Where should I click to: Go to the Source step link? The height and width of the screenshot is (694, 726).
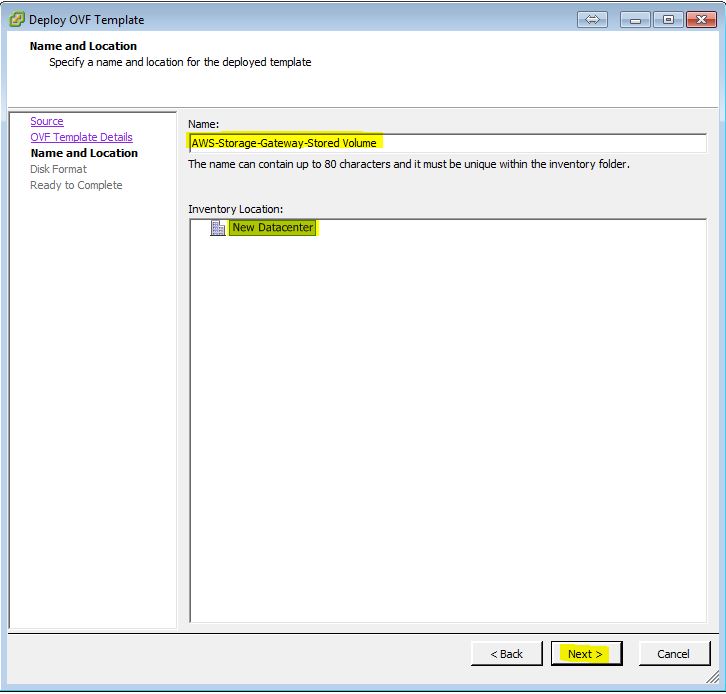(x=46, y=121)
